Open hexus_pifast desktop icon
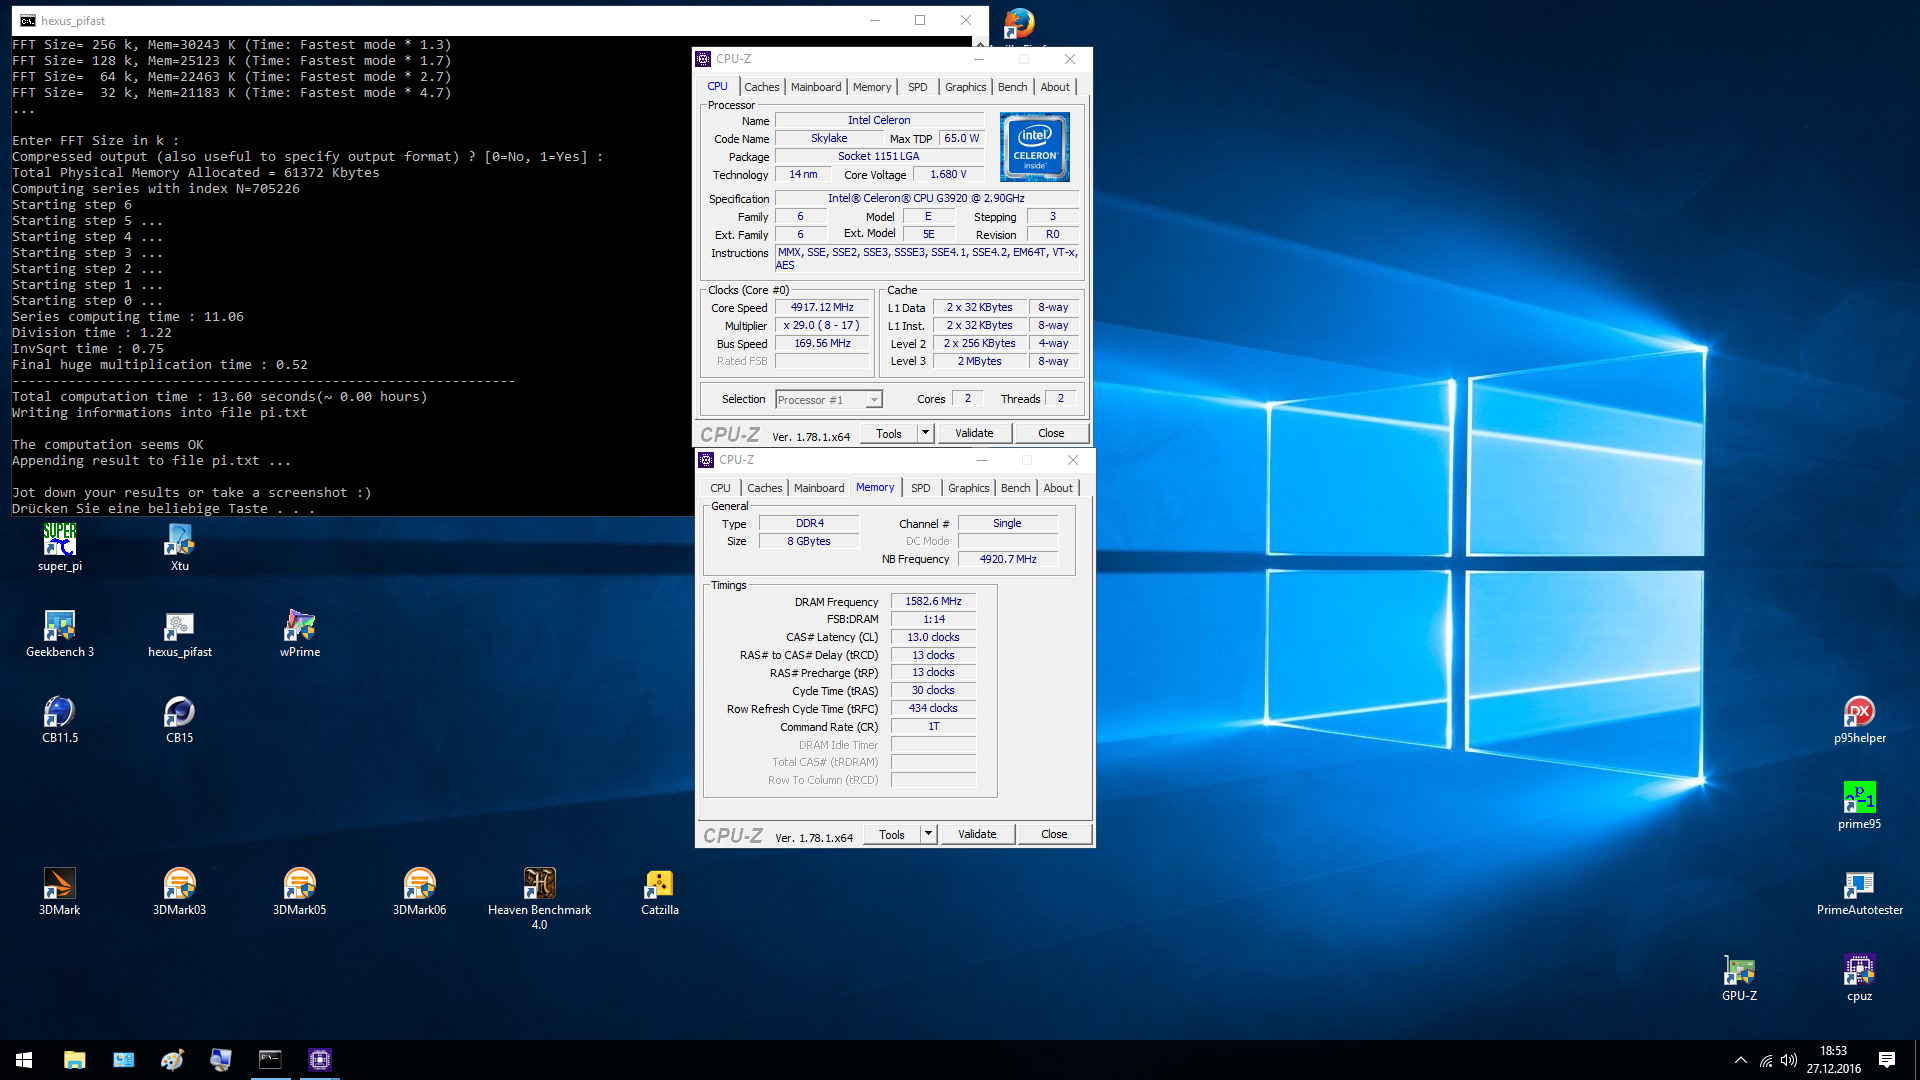1920x1080 pixels. (x=180, y=634)
